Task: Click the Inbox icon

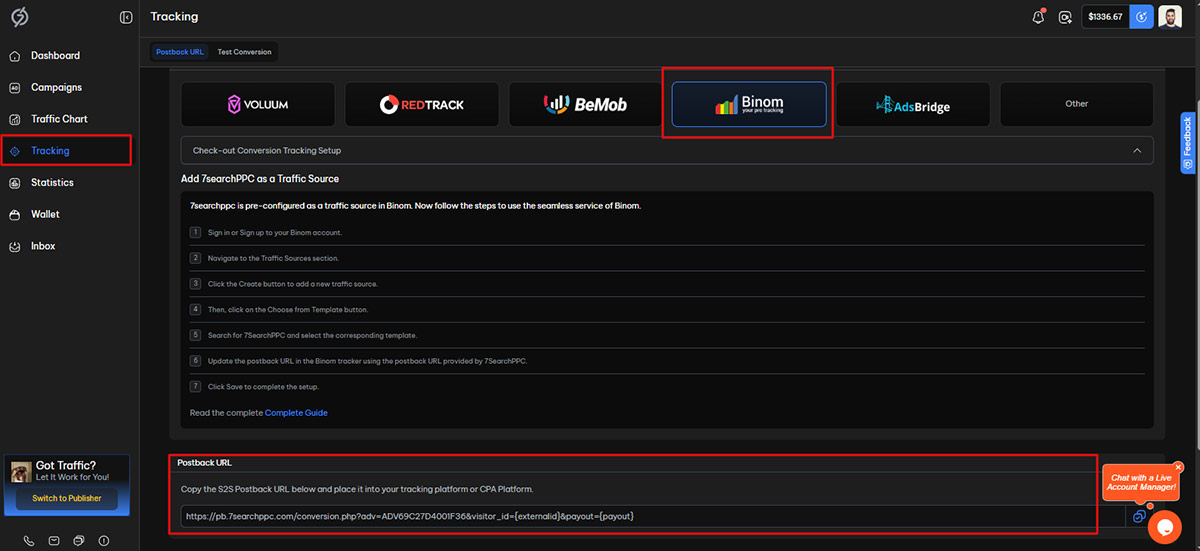Action: (x=15, y=246)
